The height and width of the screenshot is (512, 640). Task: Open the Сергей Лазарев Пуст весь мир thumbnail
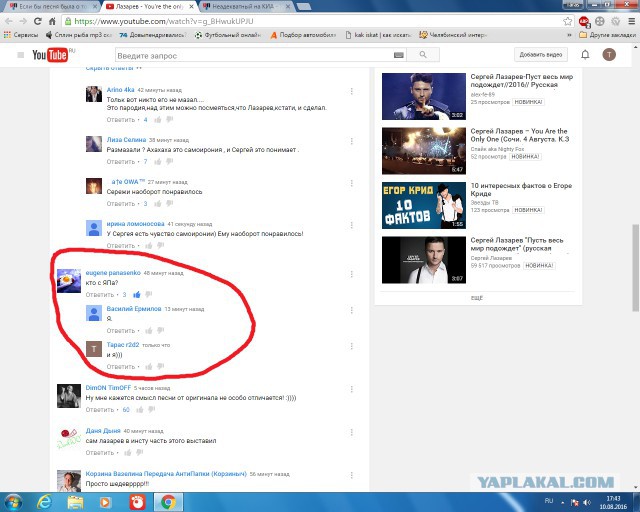click(x=424, y=96)
